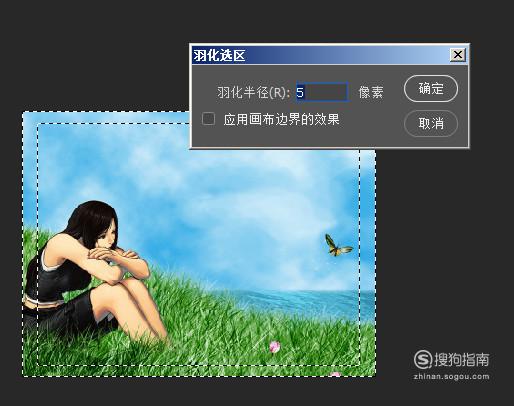
Task: Enable the 应用画布边界的效果 checkbox
Action: 209,119
